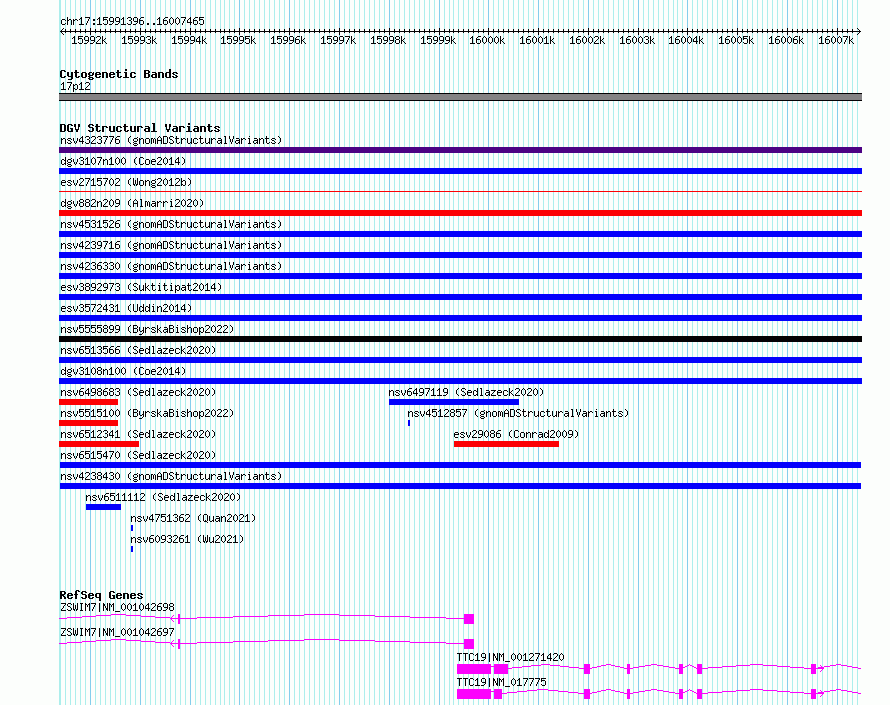Screen dimensions: 890x705
Task: Open nsv4531526 gnomAD variant label
Action: [x=171, y=224]
